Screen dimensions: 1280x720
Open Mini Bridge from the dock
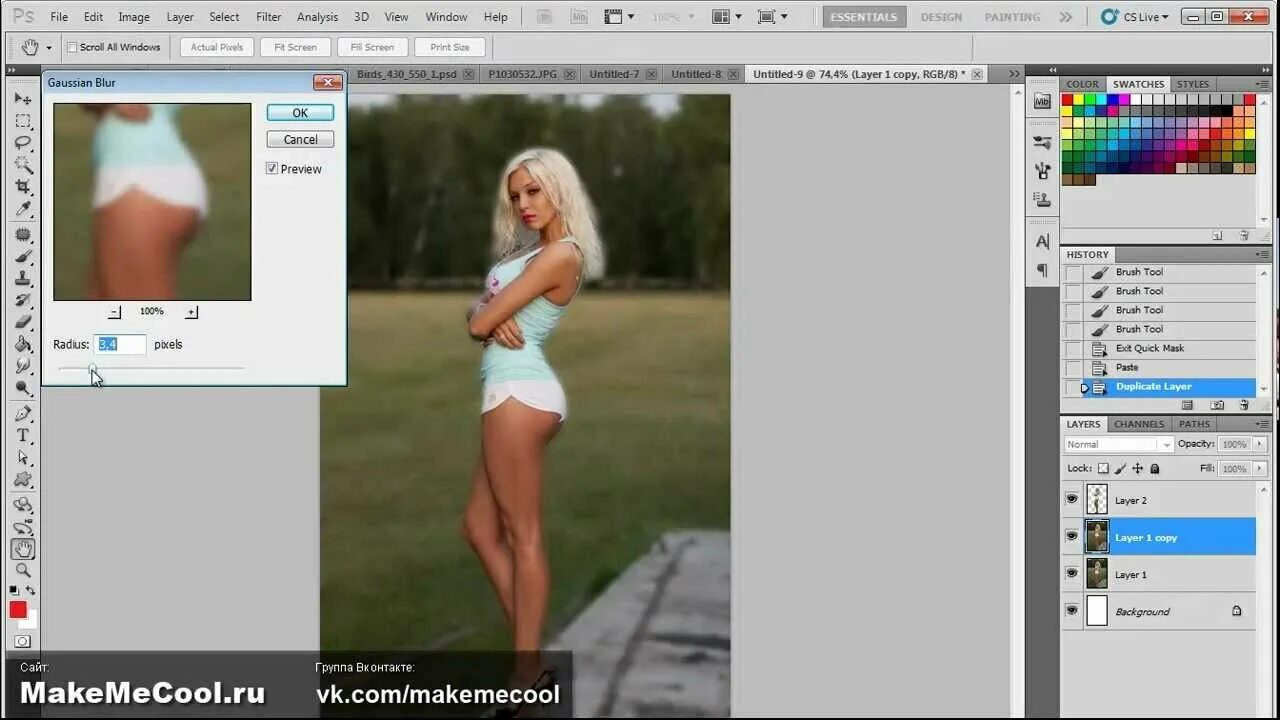coord(1041,100)
